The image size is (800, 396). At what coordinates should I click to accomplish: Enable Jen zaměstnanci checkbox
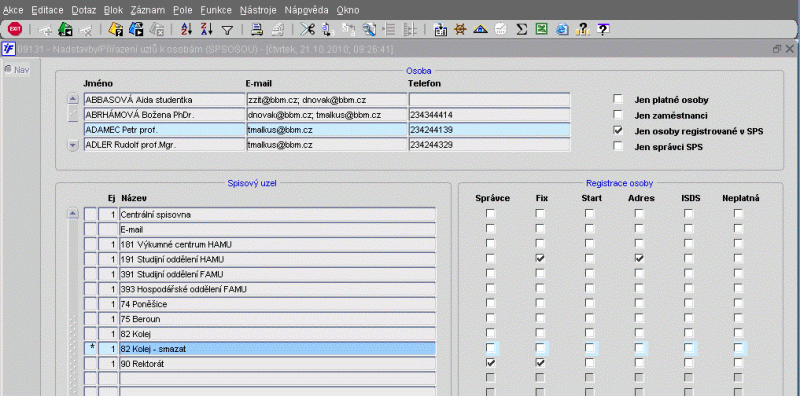tap(618, 114)
